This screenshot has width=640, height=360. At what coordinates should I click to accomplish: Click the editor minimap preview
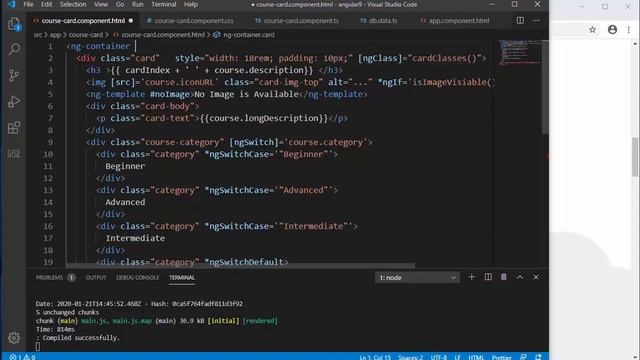point(520,52)
